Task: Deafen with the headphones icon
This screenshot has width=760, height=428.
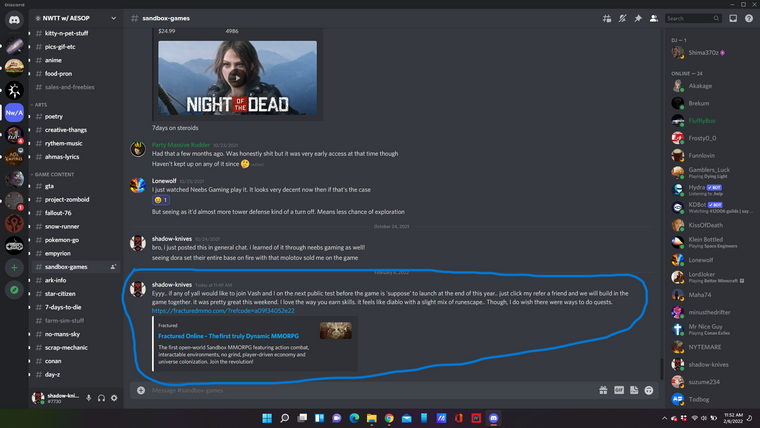Action: pyautogui.click(x=101, y=398)
